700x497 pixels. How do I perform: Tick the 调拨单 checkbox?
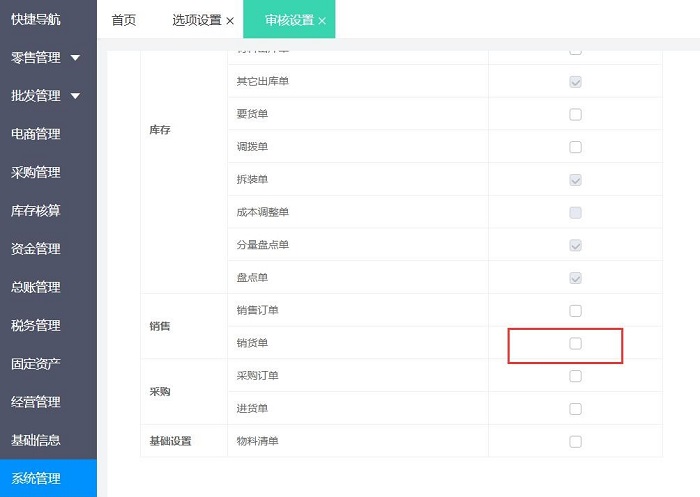575,147
